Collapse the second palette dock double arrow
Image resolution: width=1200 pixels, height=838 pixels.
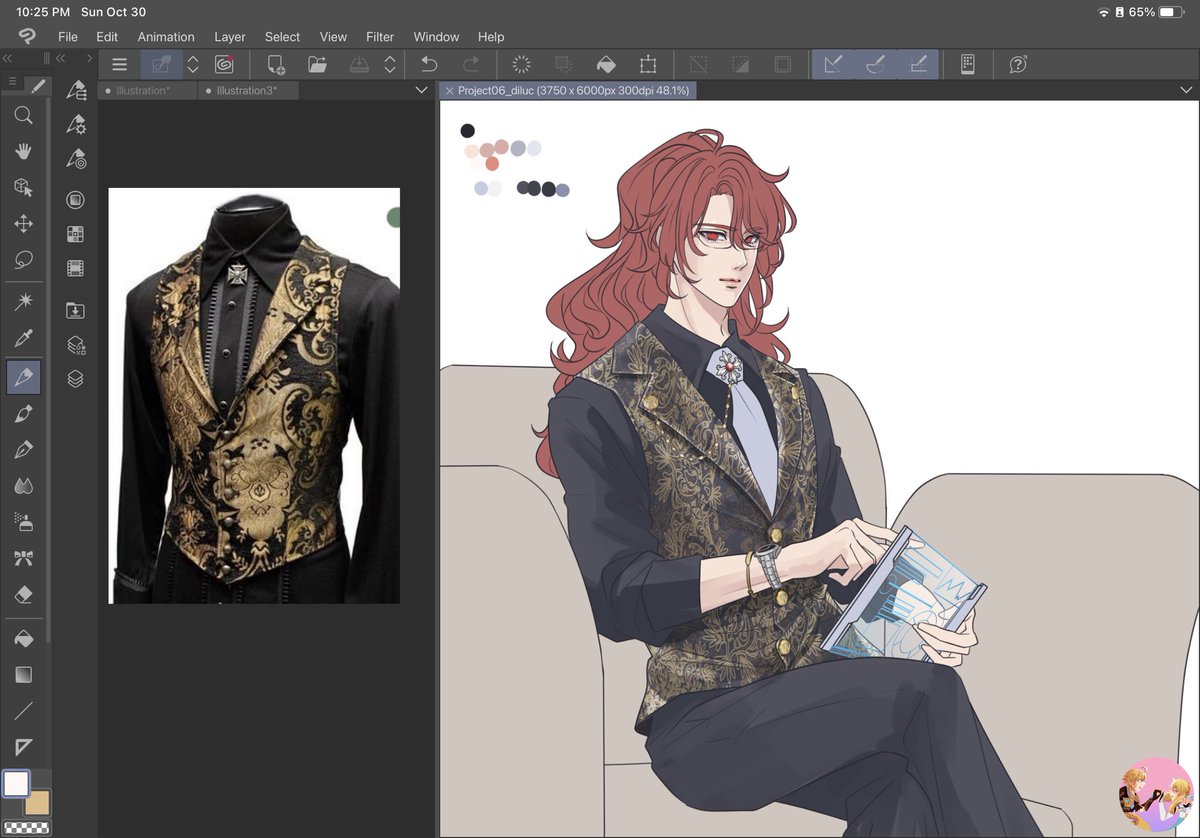tap(61, 58)
